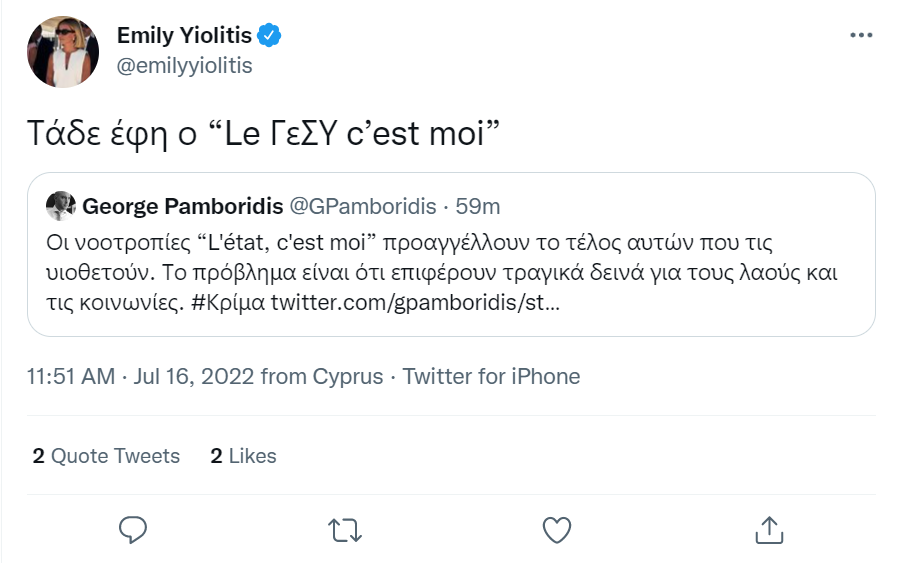Click the @GPamboridis handle

(362, 207)
